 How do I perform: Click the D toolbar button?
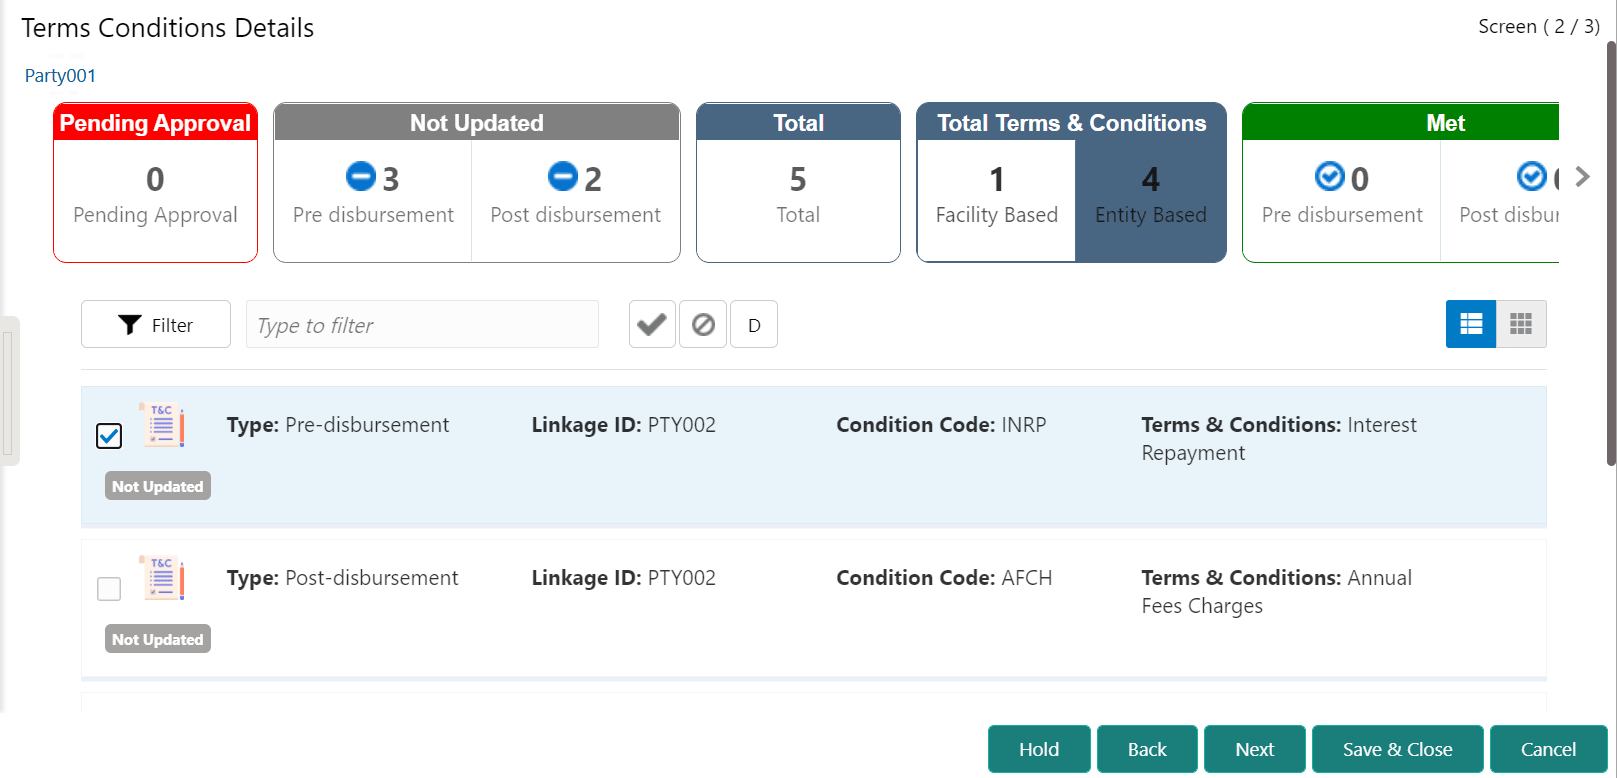tap(754, 325)
